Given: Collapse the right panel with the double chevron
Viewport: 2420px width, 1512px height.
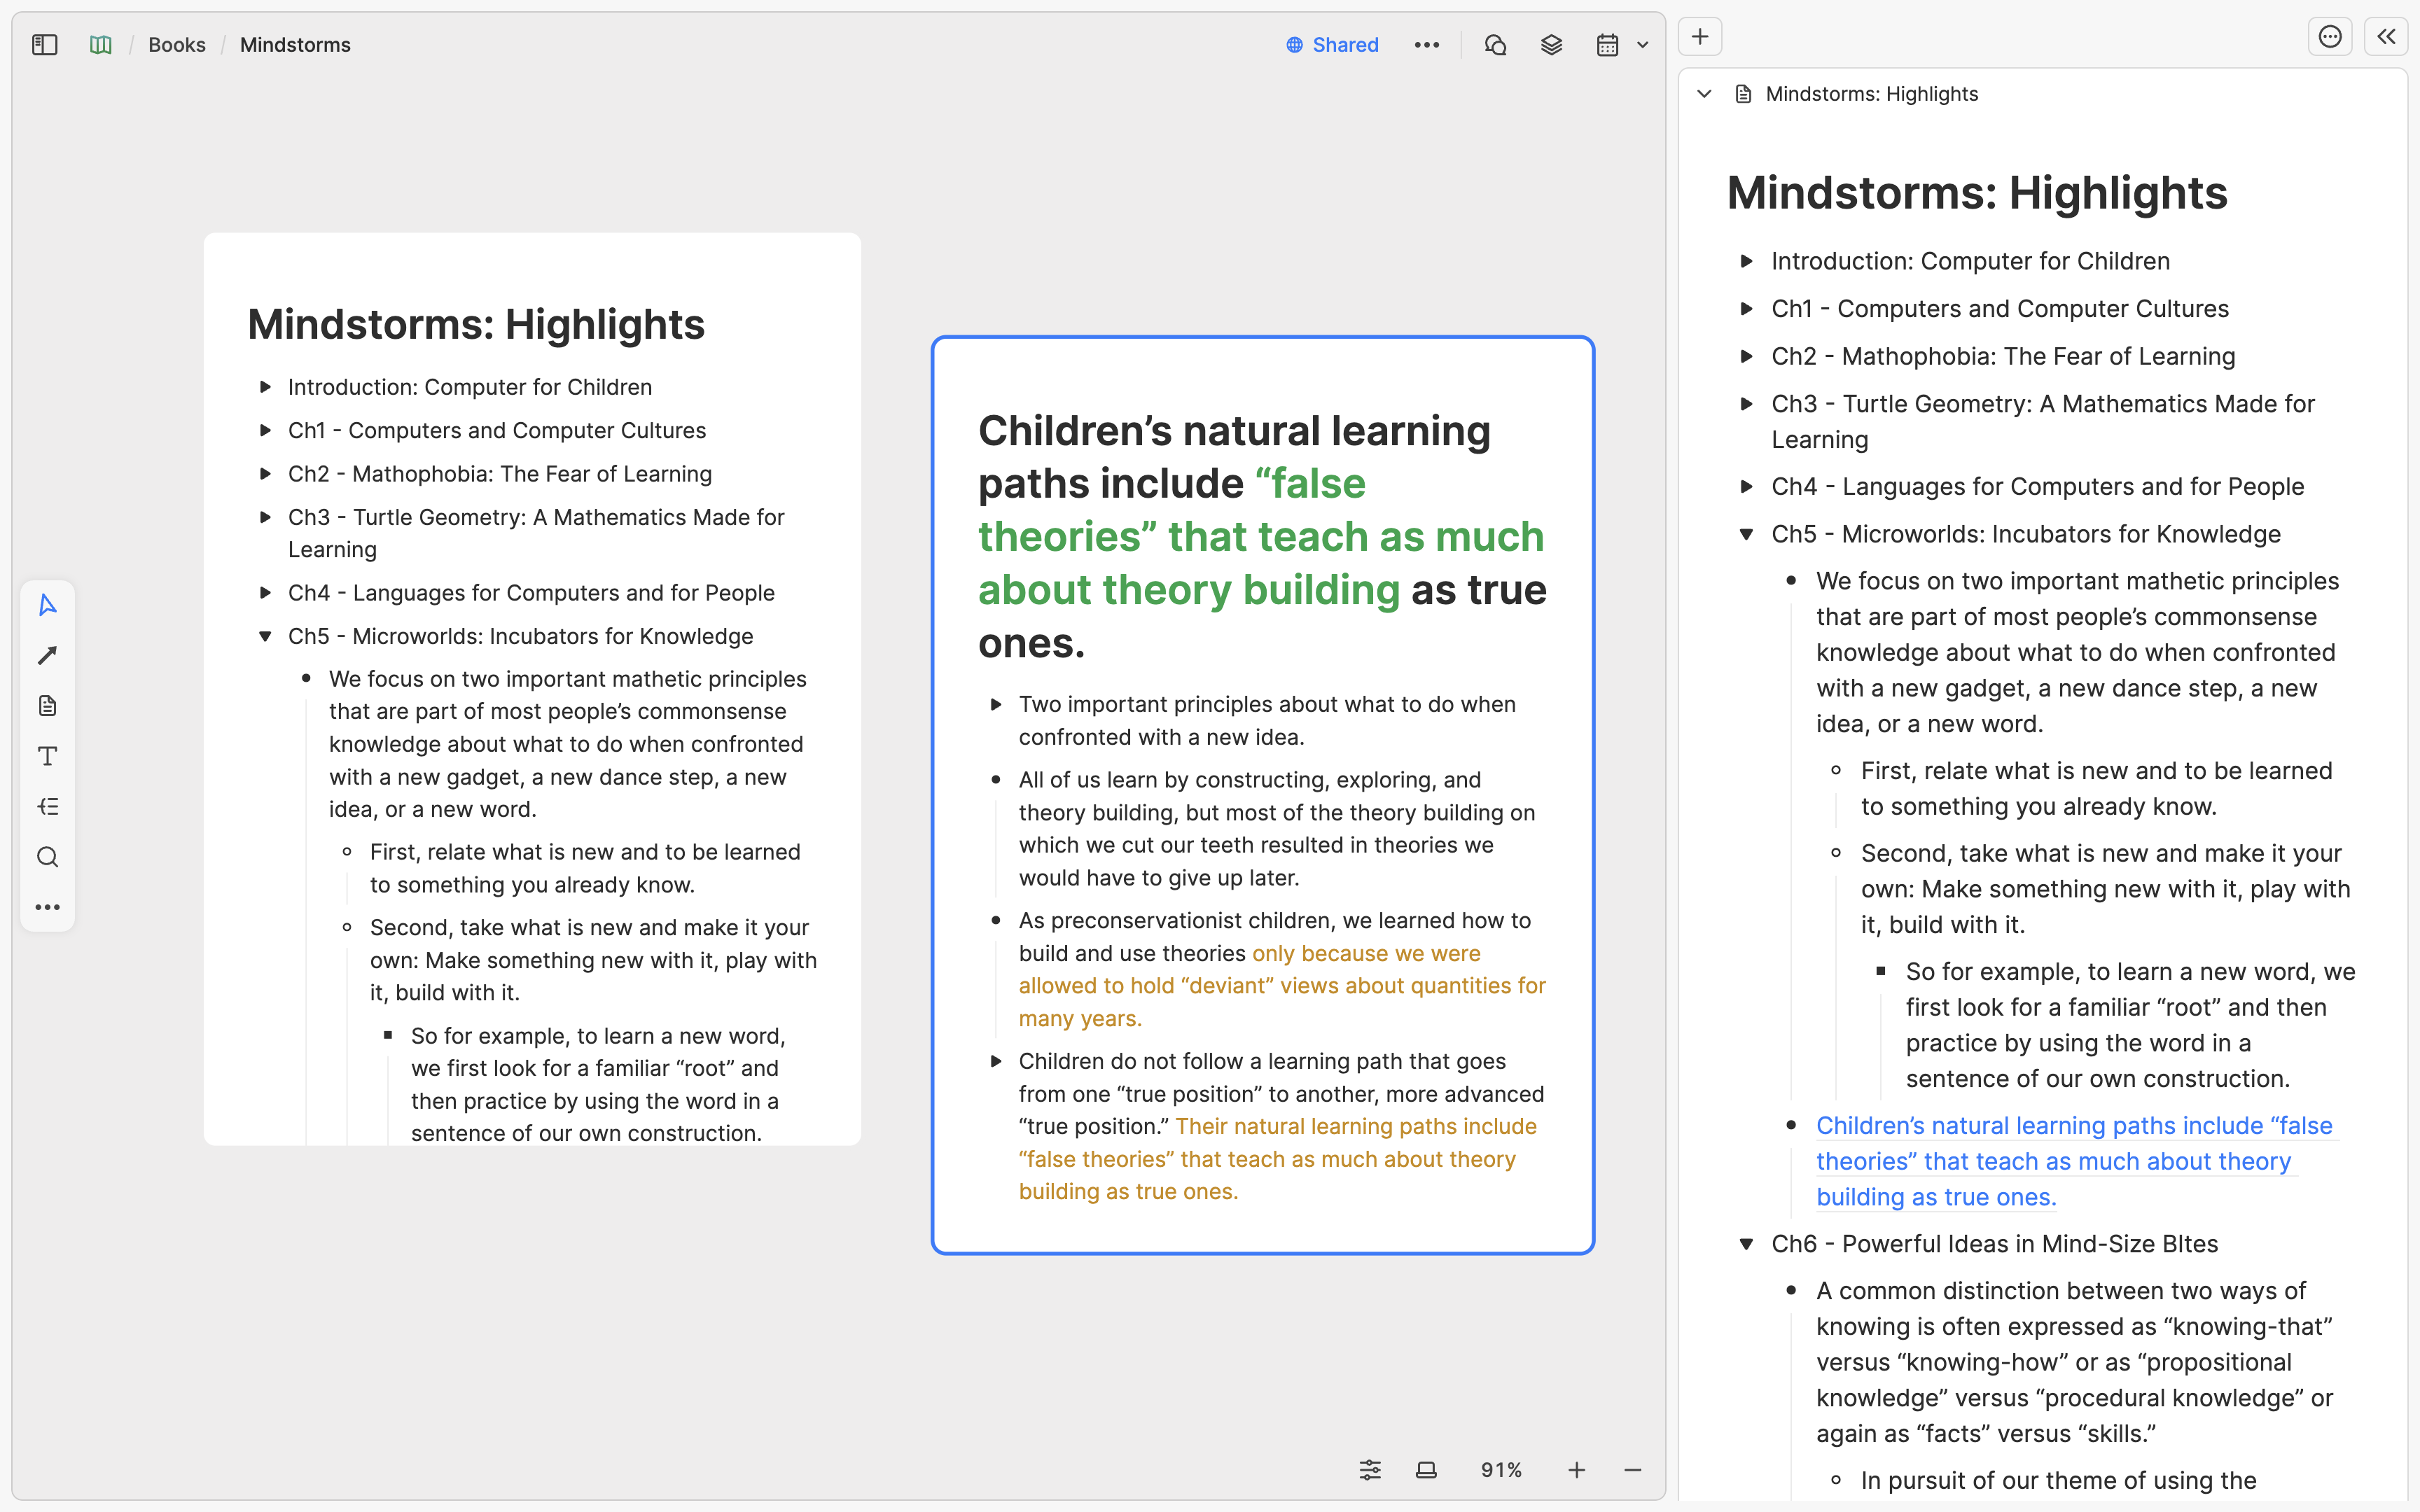Looking at the screenshot, I should tap(2386, 37).
